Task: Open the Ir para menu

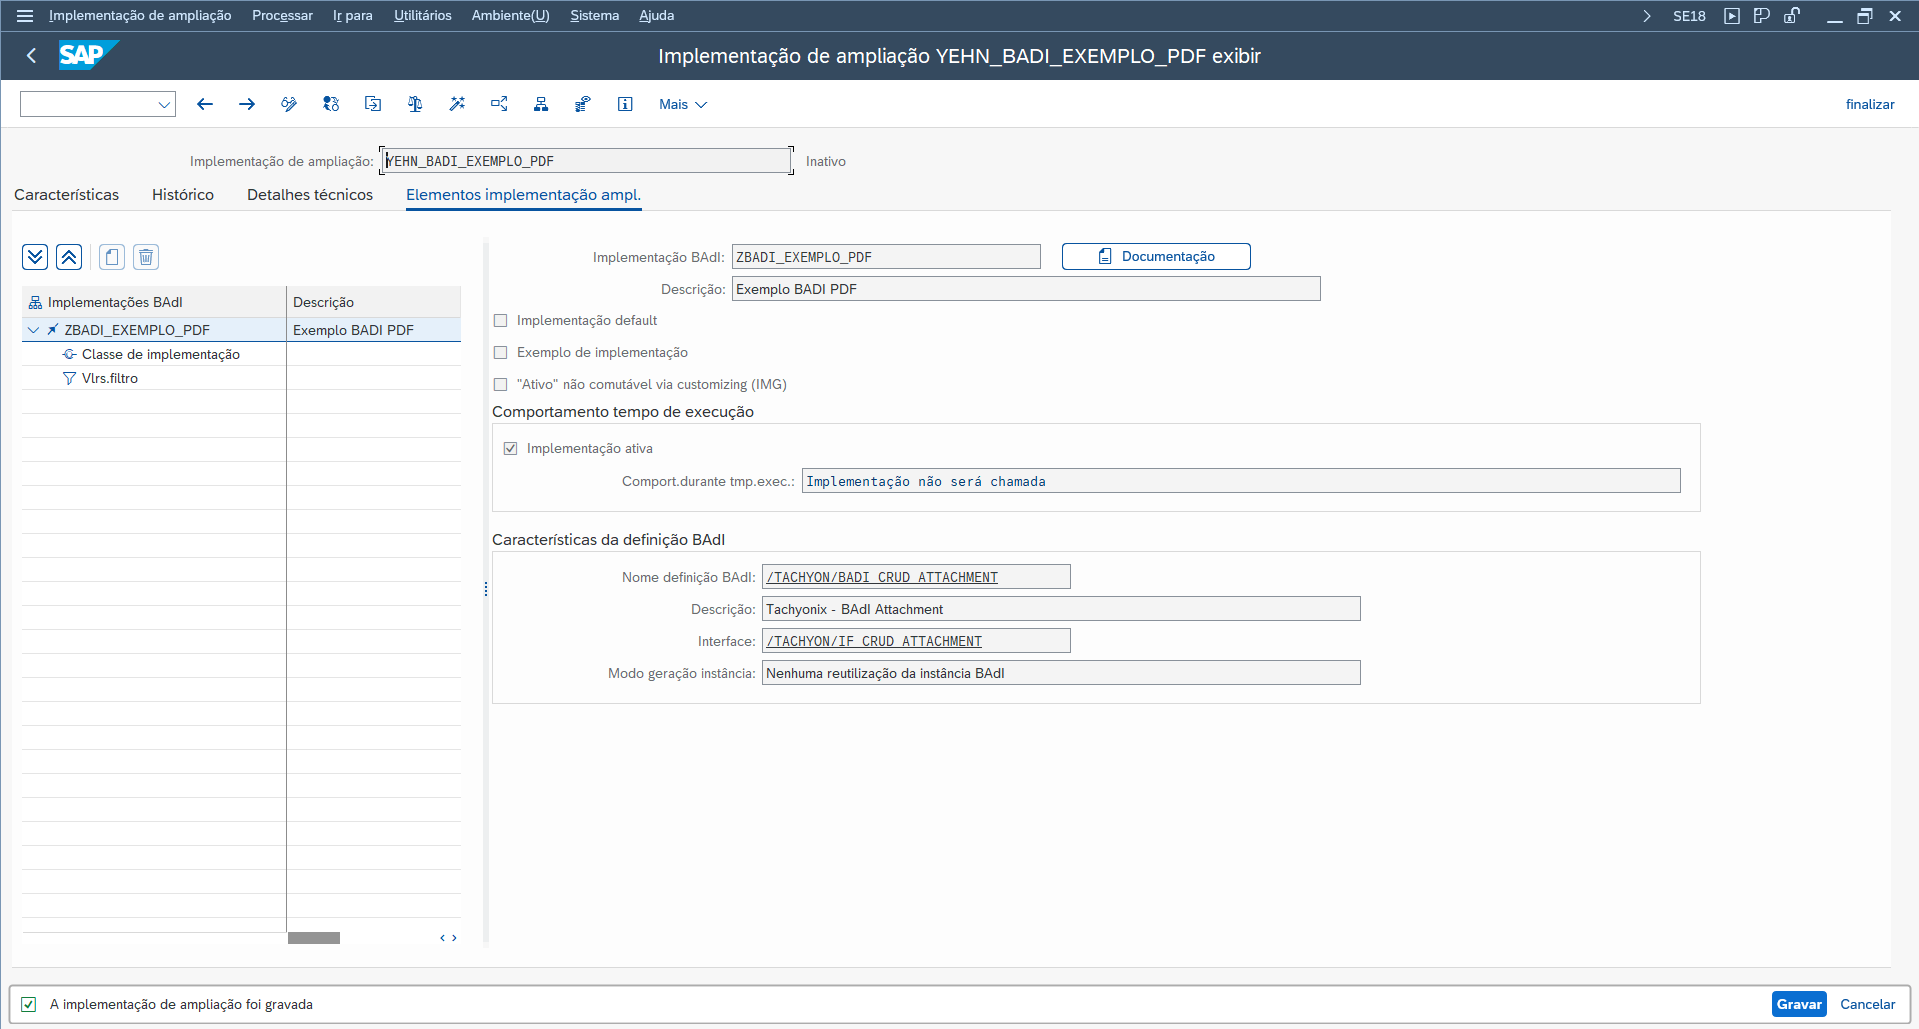Action: coord(353,16)
